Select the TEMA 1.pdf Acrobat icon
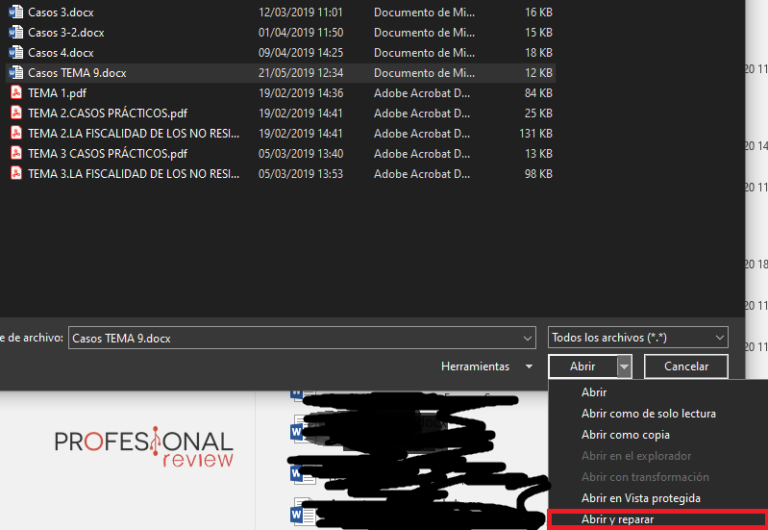768x530 pixels. pos(16,93)
